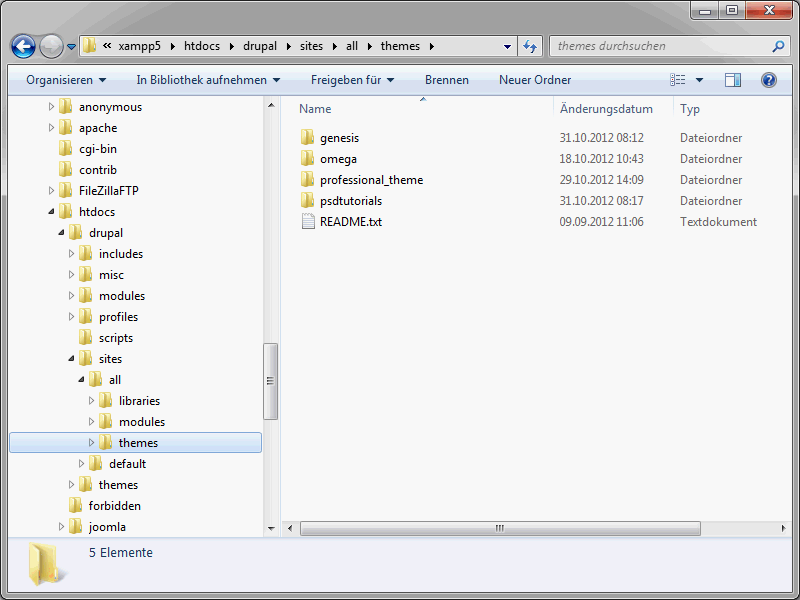Go back with the blue Back arrow
The height and width of the screenshot is (600, 800).
[x=23, y=46]
